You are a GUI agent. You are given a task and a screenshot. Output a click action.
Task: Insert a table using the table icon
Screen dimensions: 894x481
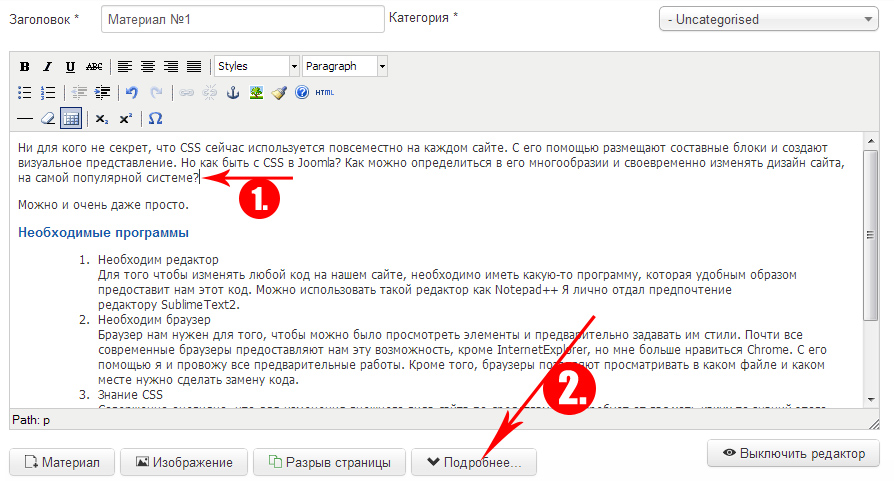coord(71,118)
